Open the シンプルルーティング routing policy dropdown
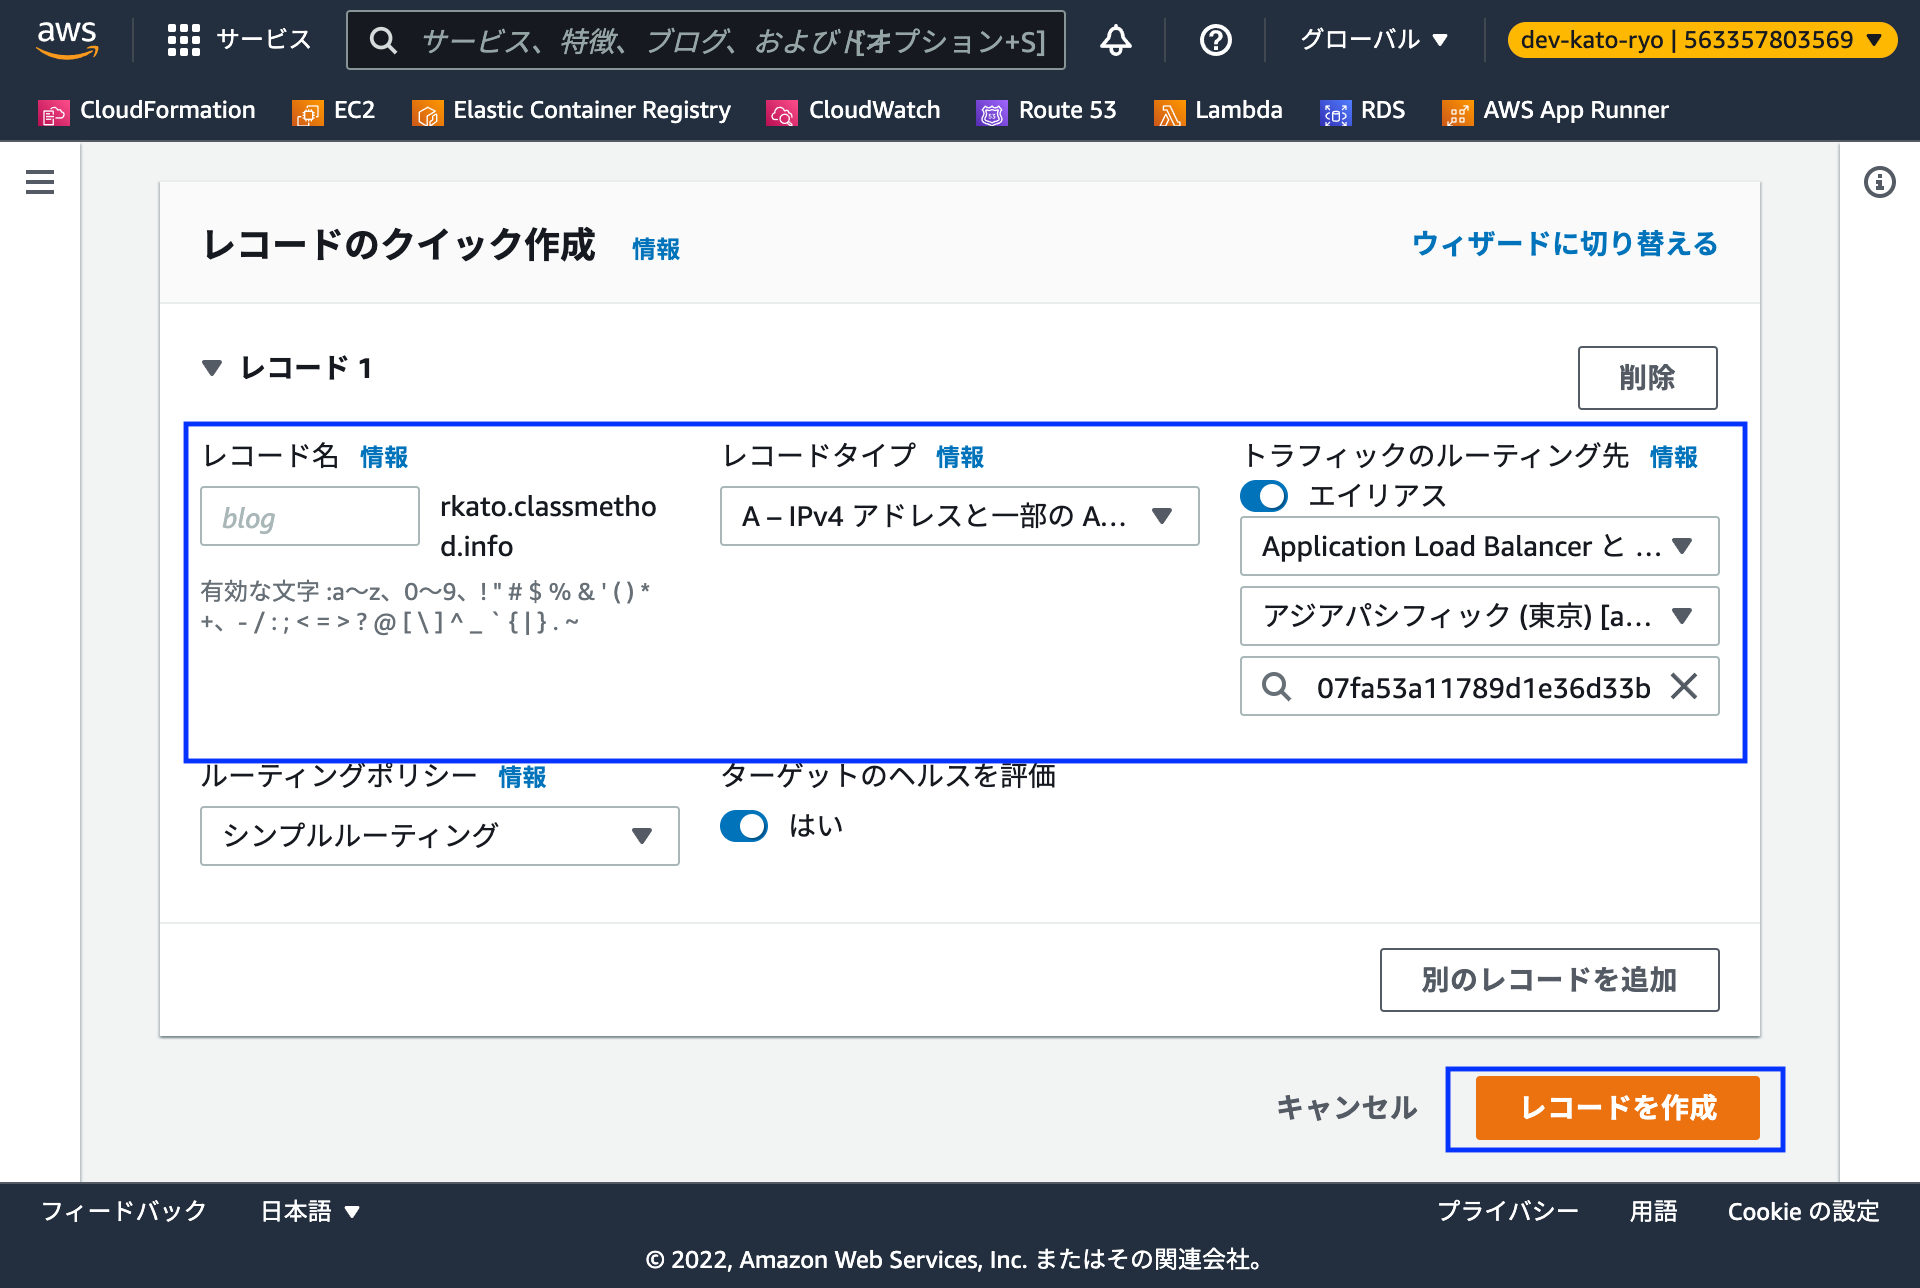 pyautogui.click(x=439, y=836)
